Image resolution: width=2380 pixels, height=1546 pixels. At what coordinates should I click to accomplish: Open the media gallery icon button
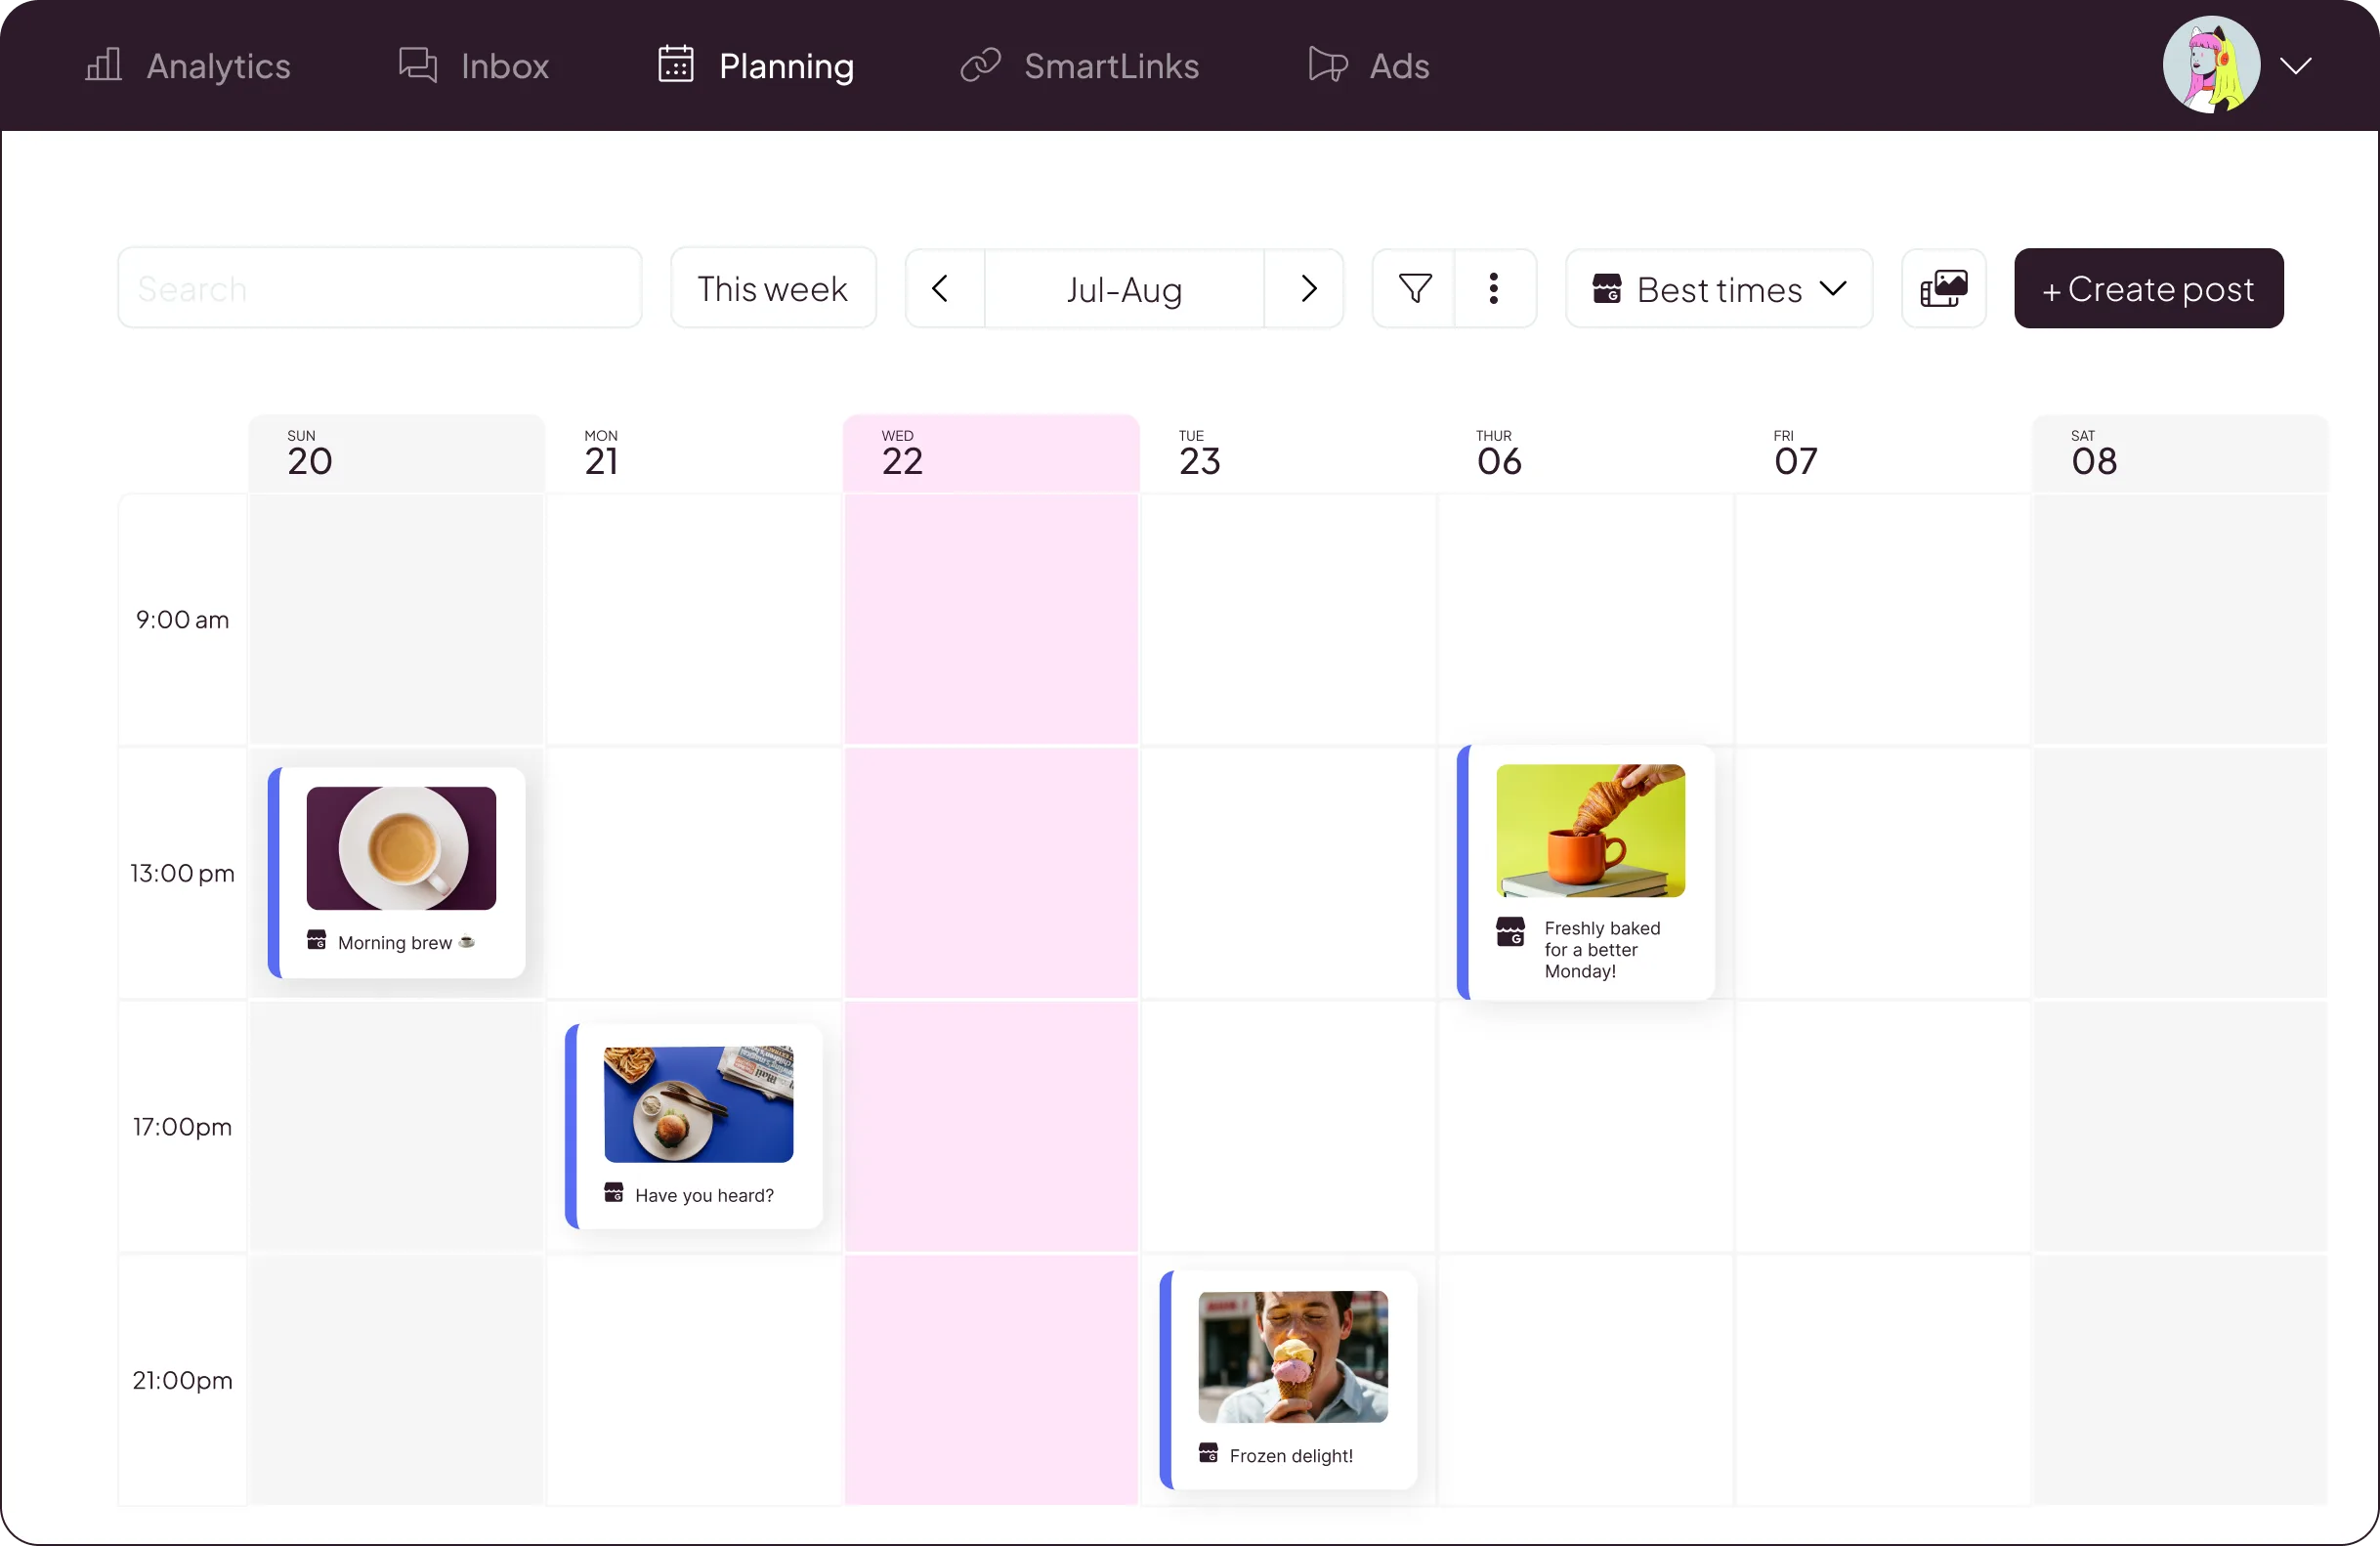[1943, 289]
